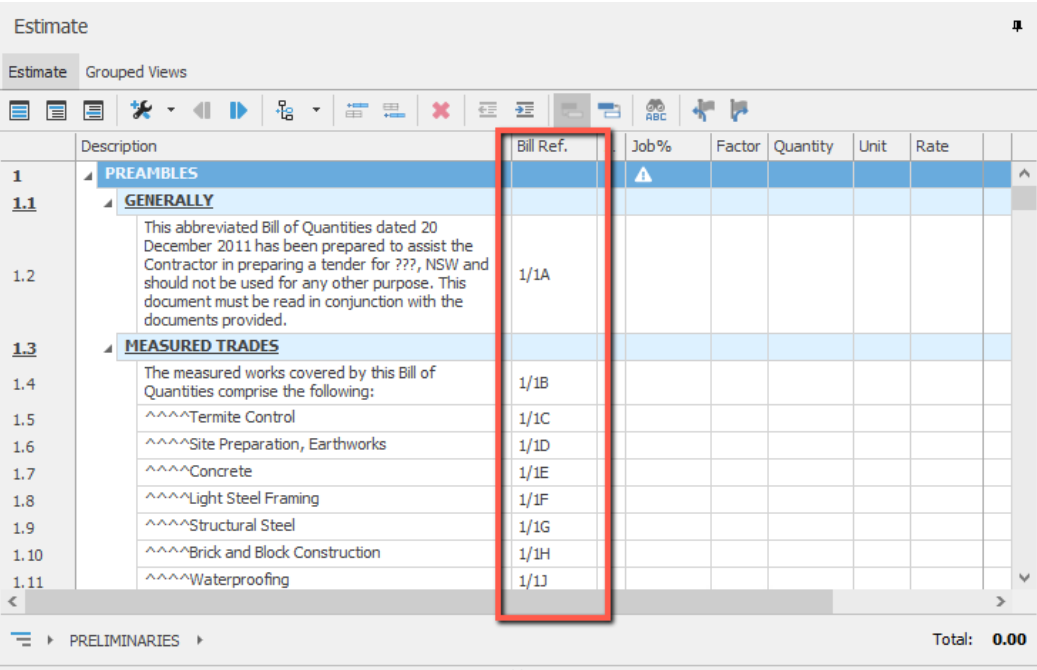Click the blue next arrow icon
Screen dimensions: 1037x670
point(238,110)
